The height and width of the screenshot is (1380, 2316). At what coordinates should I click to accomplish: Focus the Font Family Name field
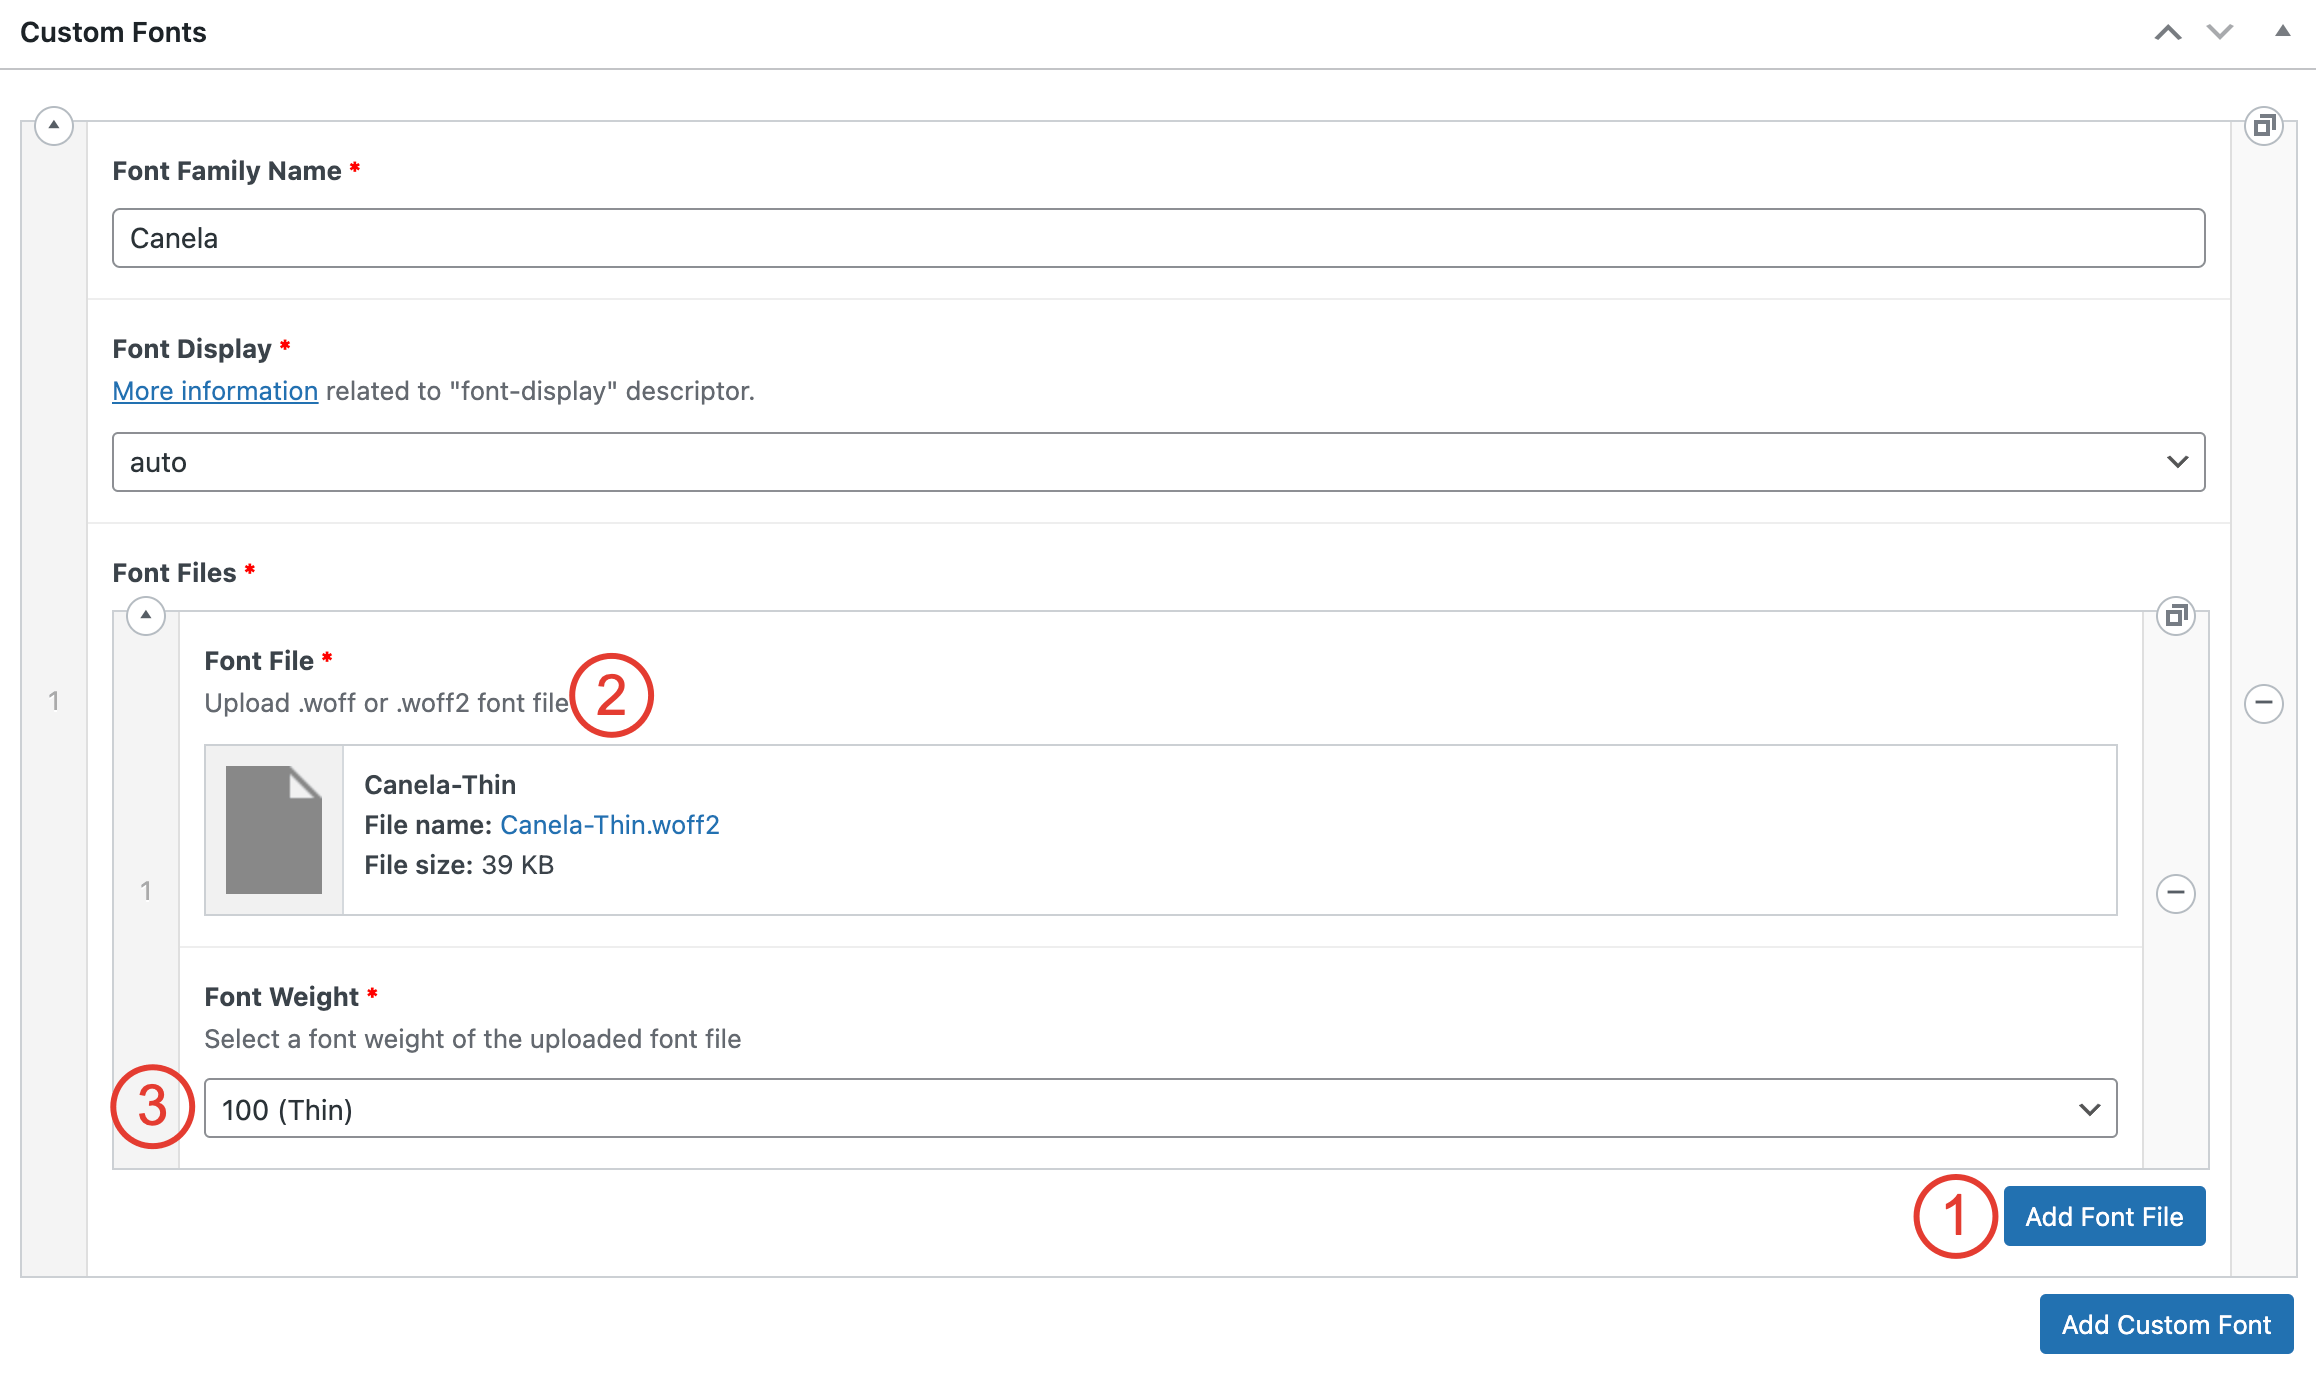1158,238
